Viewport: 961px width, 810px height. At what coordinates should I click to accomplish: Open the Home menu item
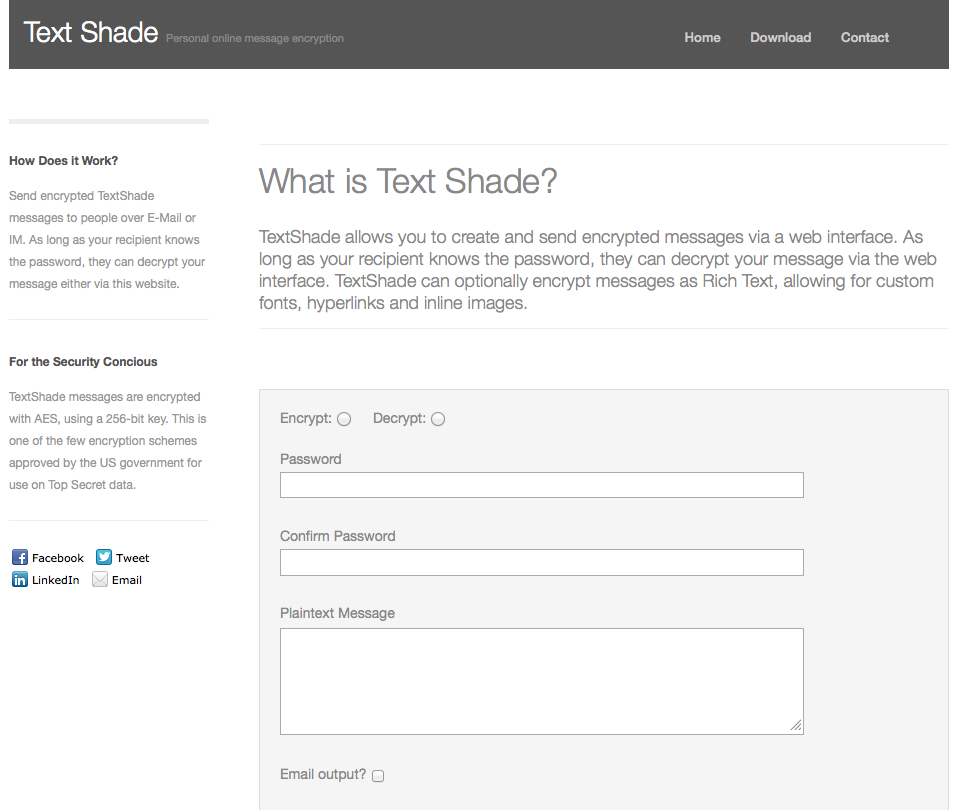point(702,37)
